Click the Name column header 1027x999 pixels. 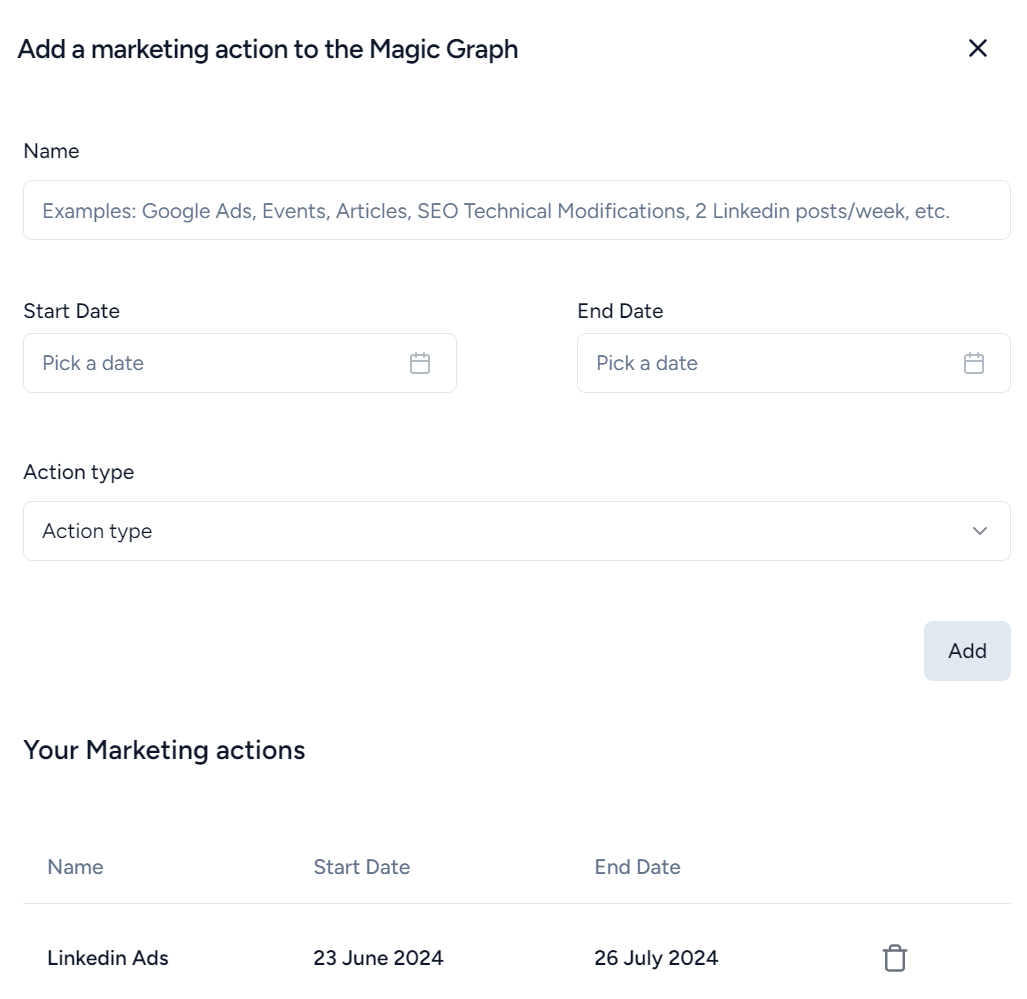pos(75,867)
